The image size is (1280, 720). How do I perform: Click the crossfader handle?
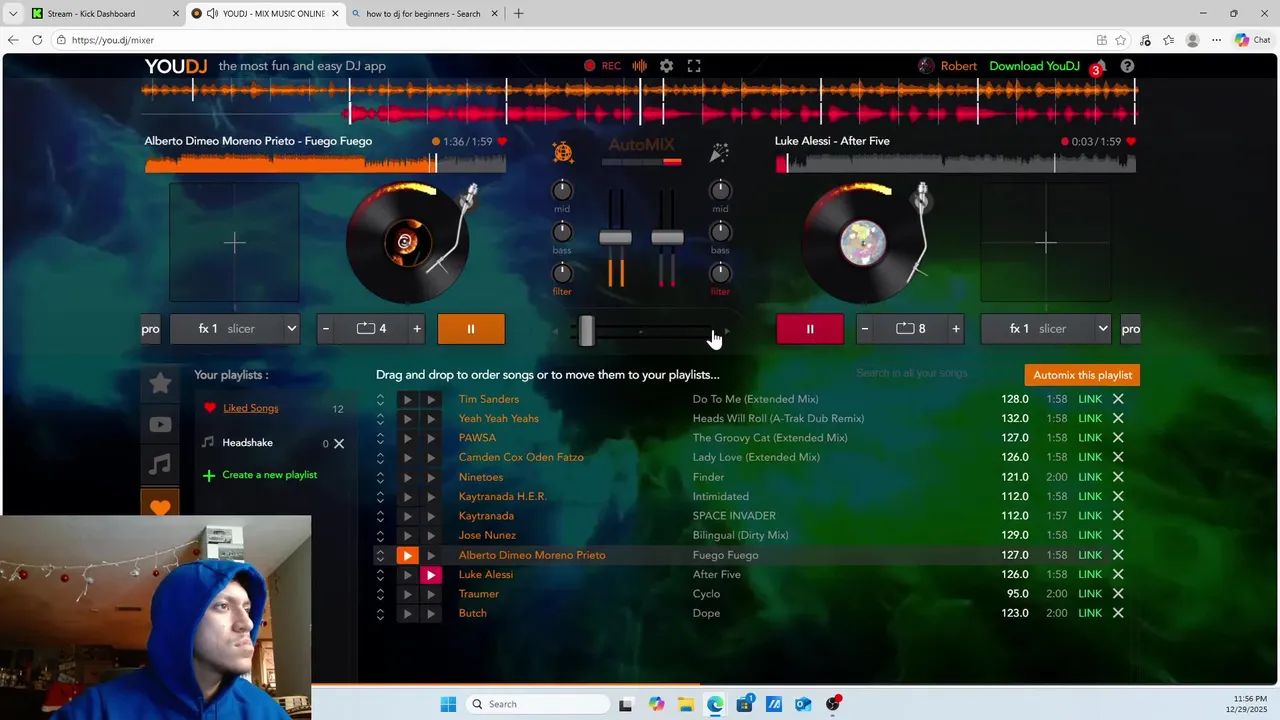click(587, 331)
